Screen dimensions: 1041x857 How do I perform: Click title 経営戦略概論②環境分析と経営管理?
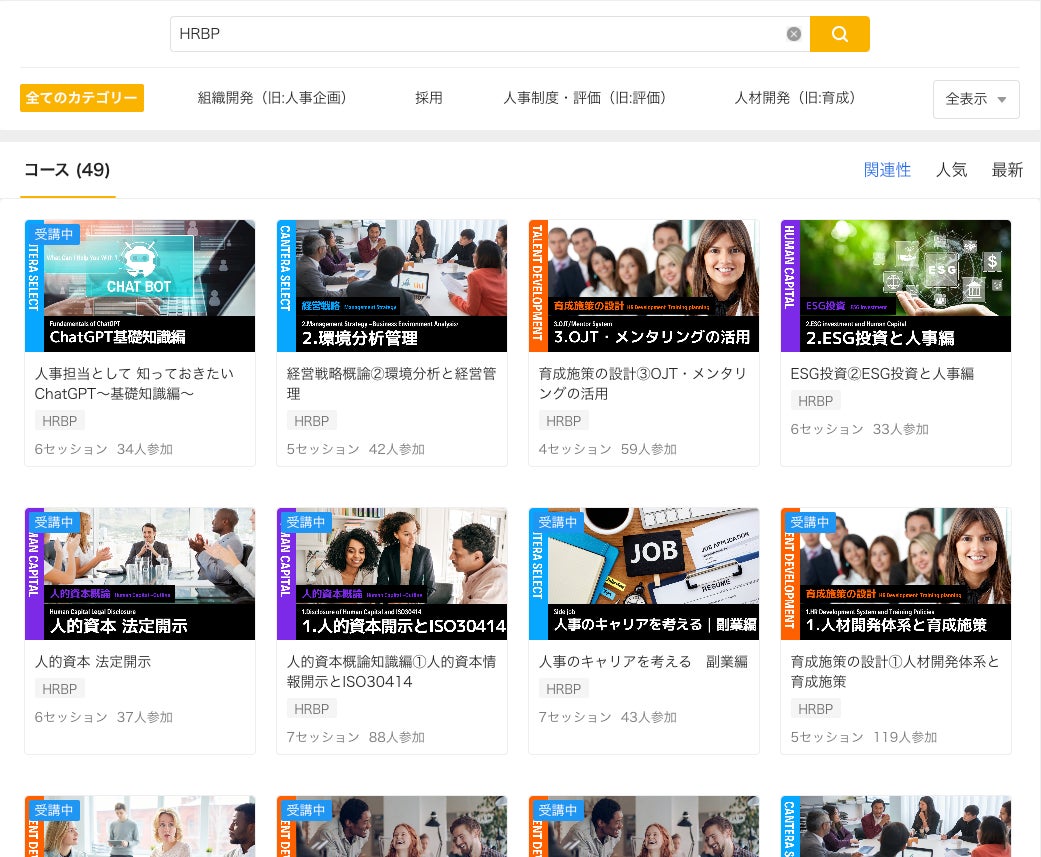[391, 384]
